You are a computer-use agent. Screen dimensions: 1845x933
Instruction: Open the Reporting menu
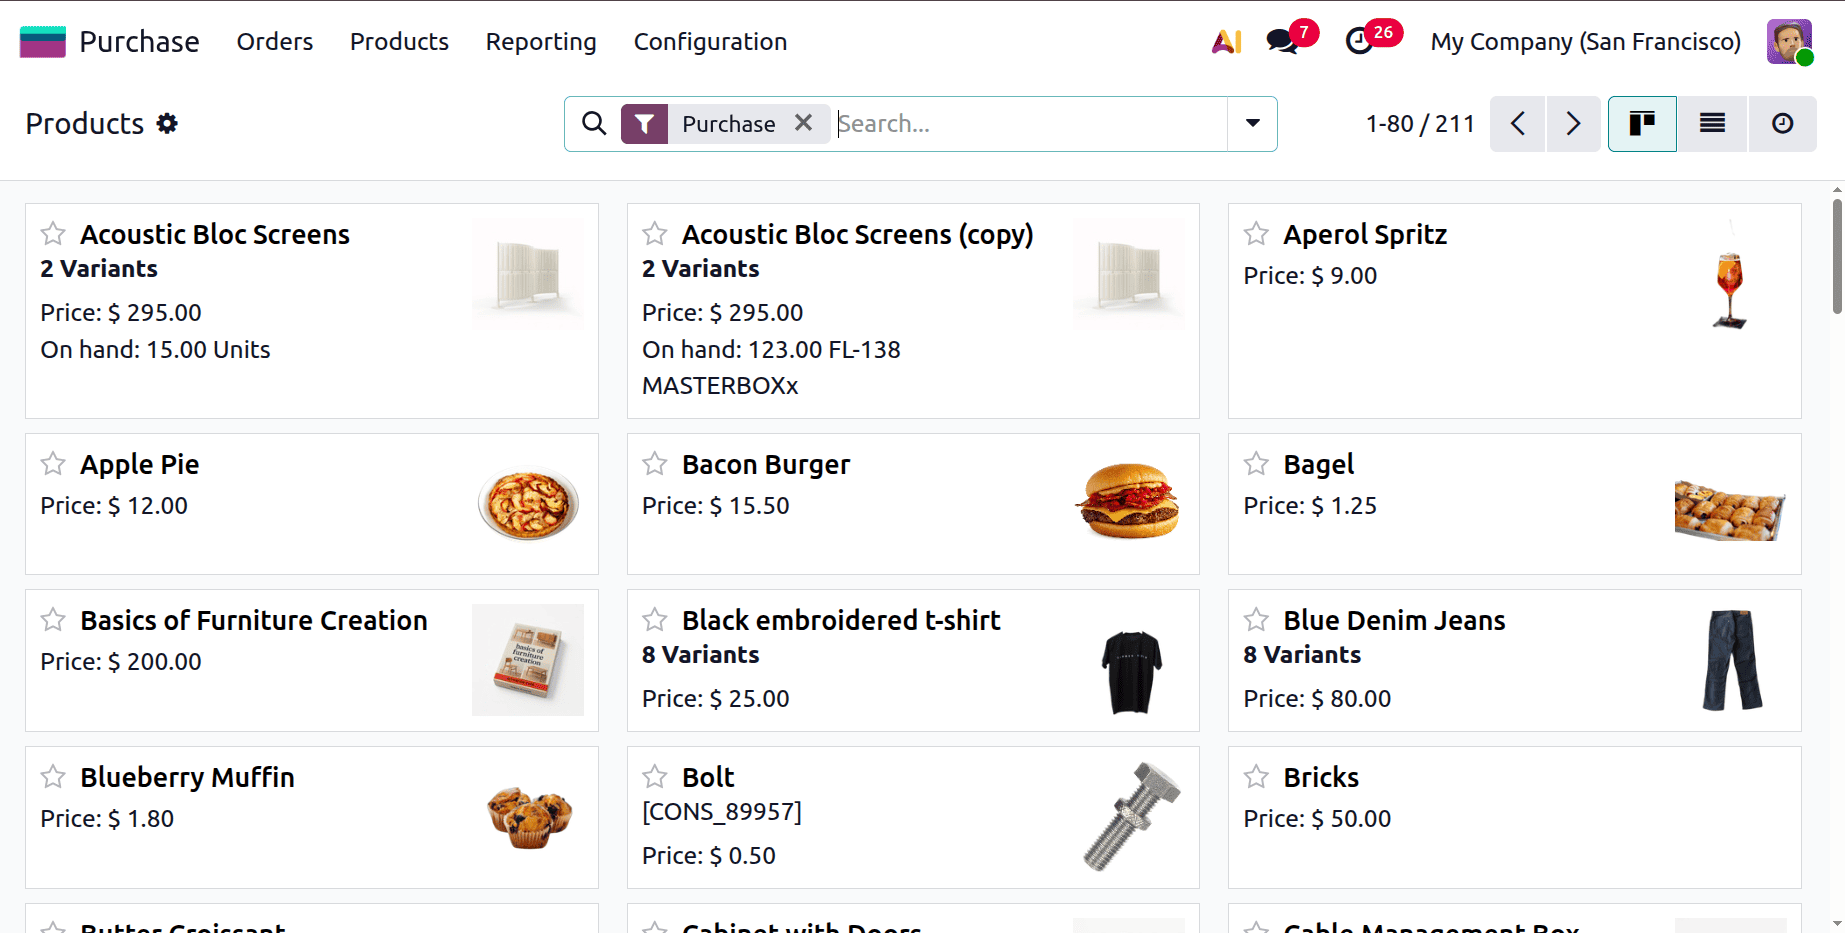540,42
